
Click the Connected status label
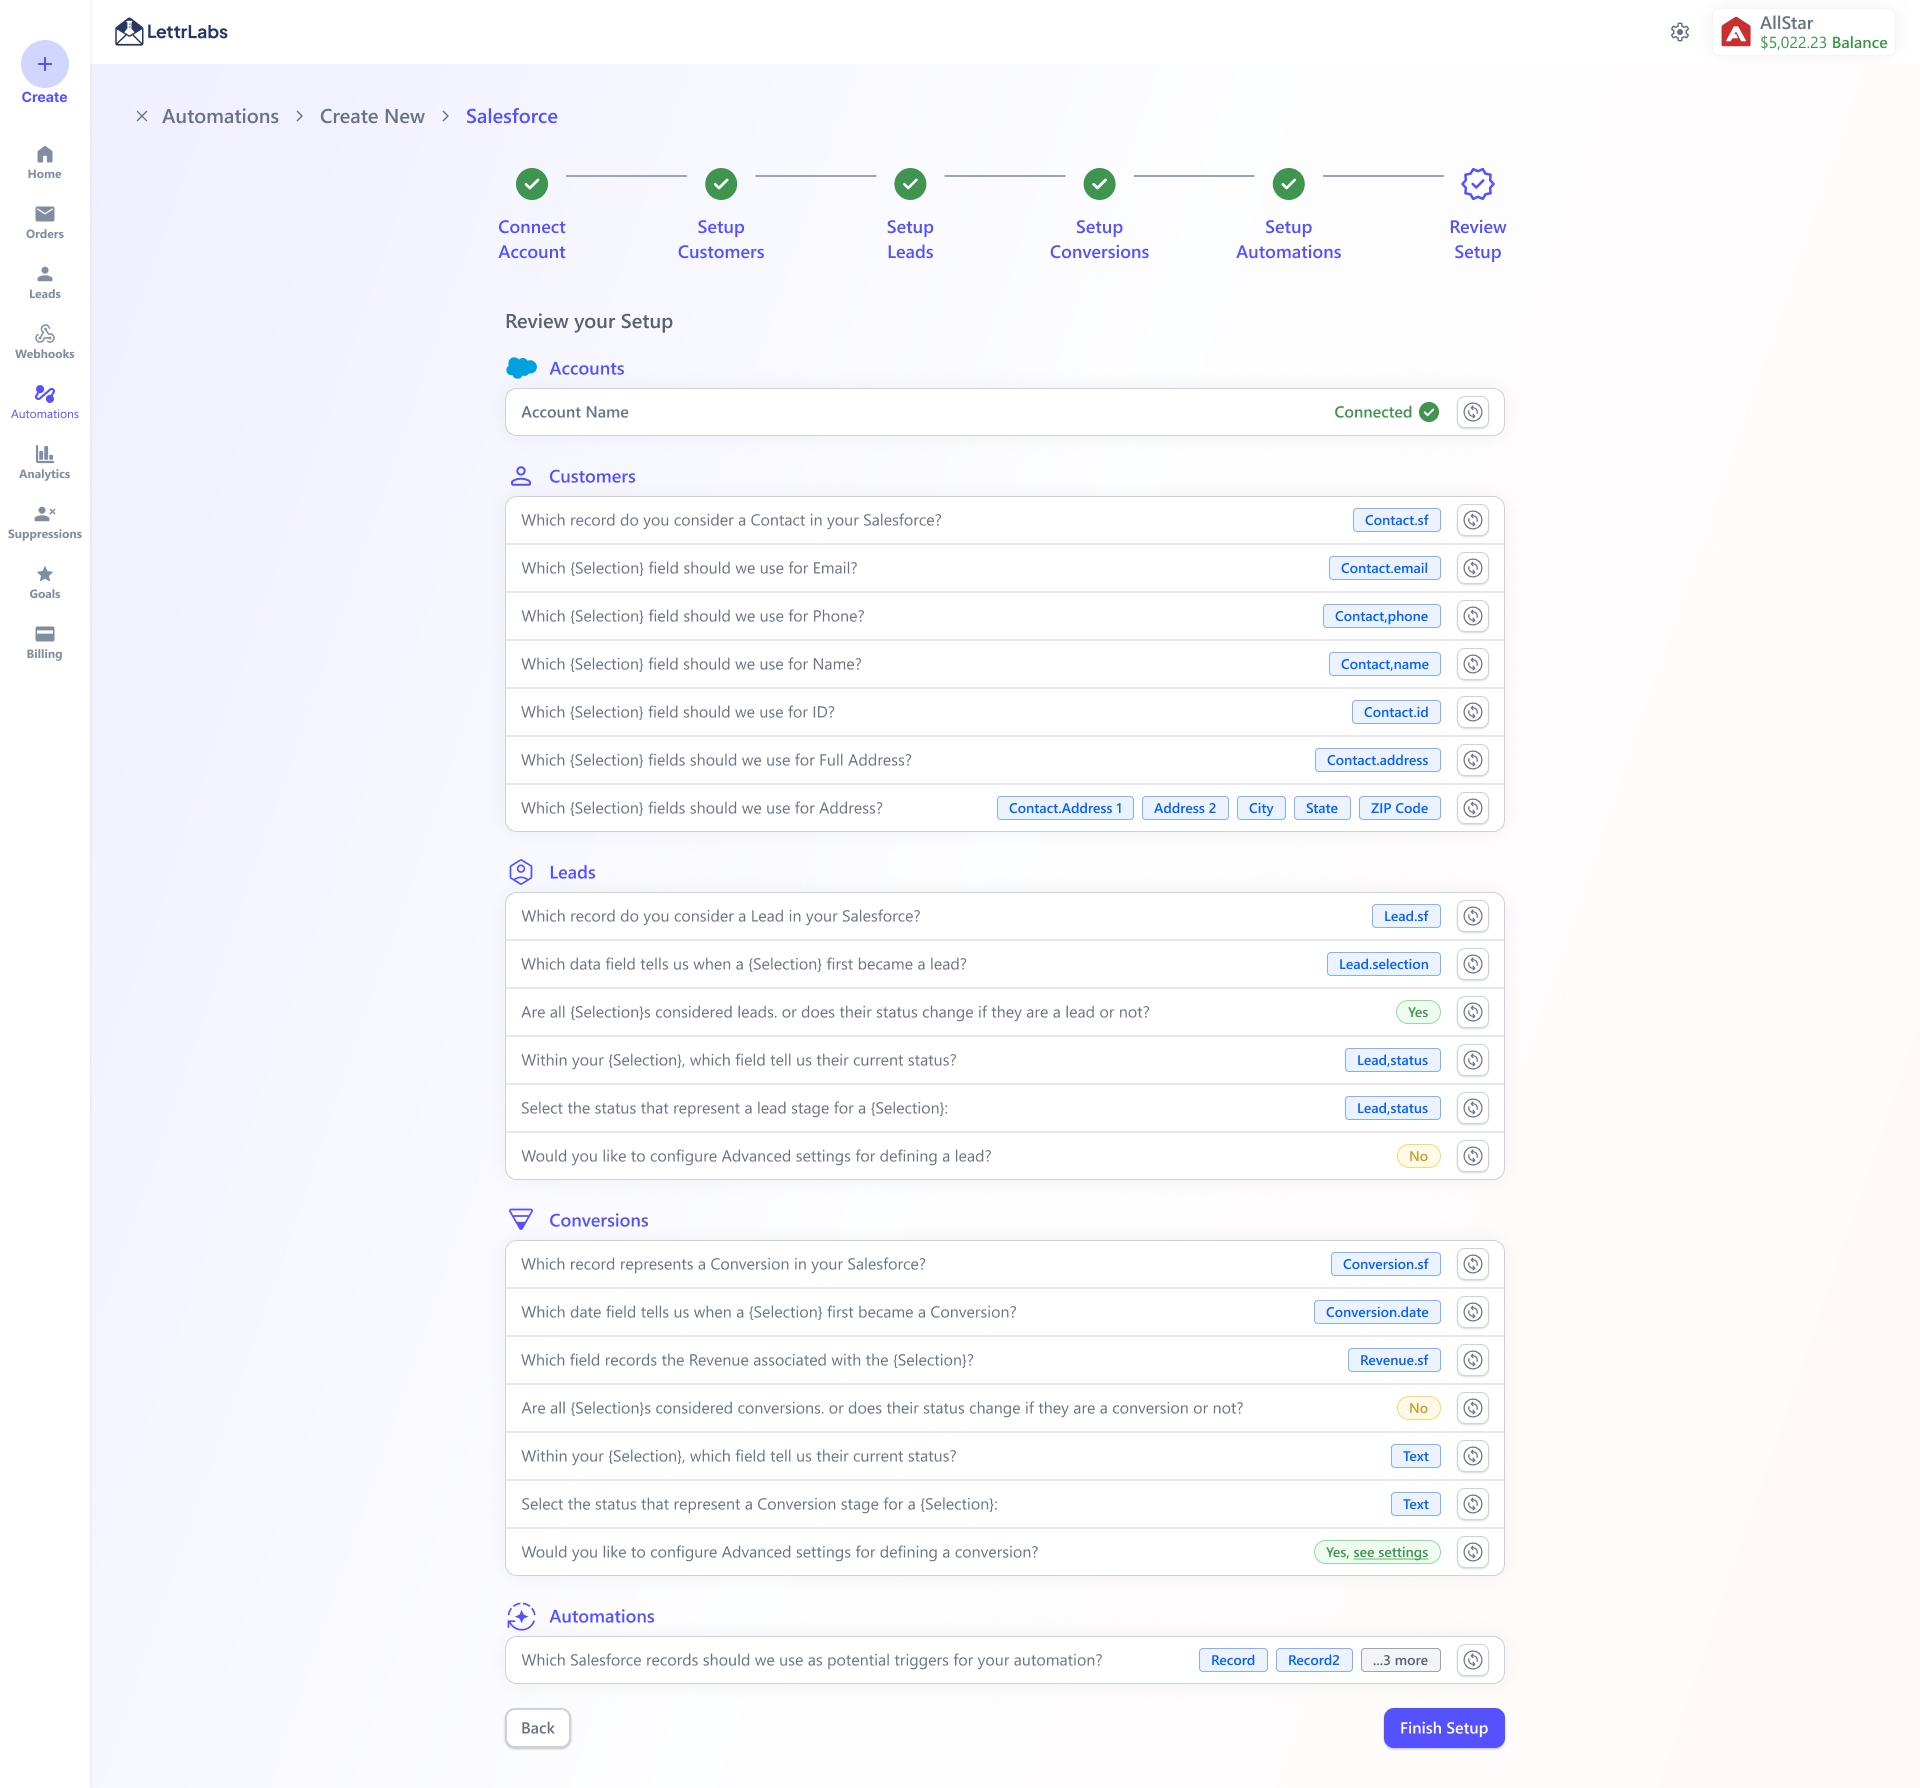[x=1386, y=412]
